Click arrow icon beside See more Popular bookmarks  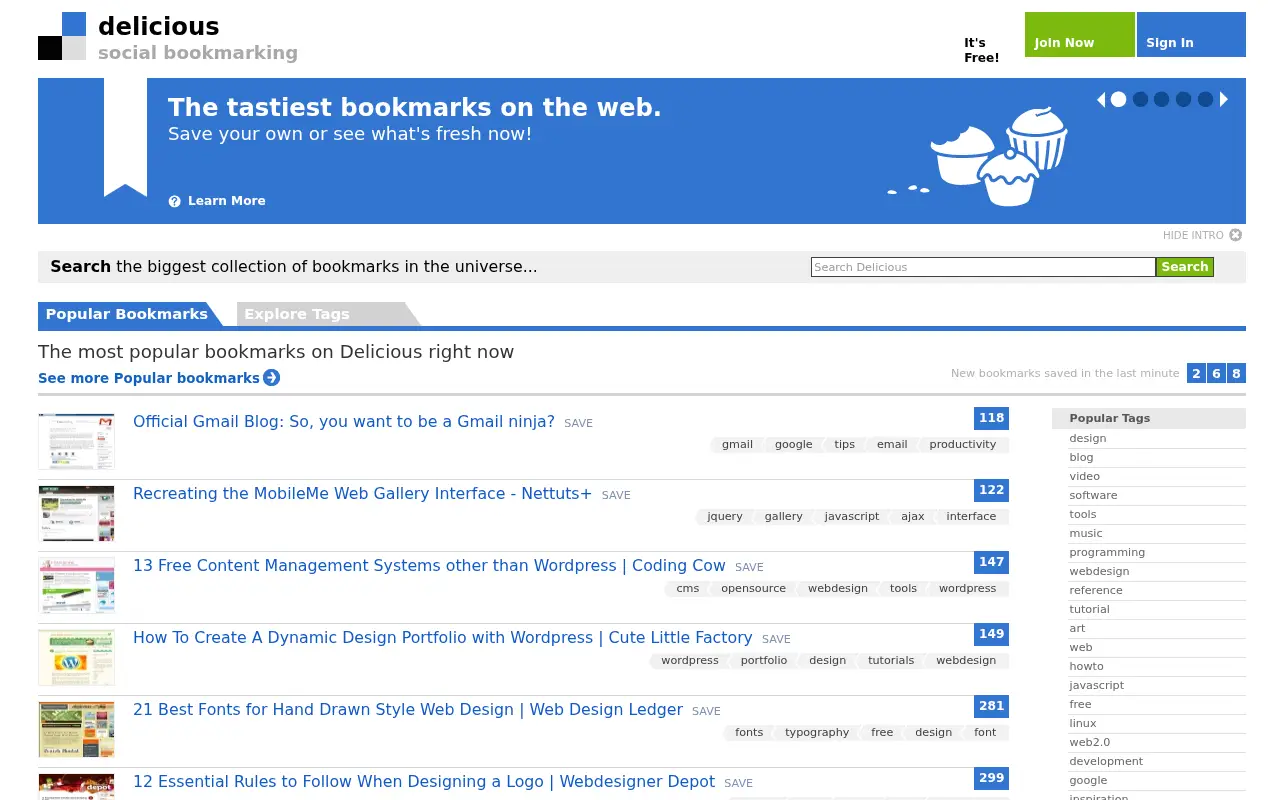(x=272, y=378)
